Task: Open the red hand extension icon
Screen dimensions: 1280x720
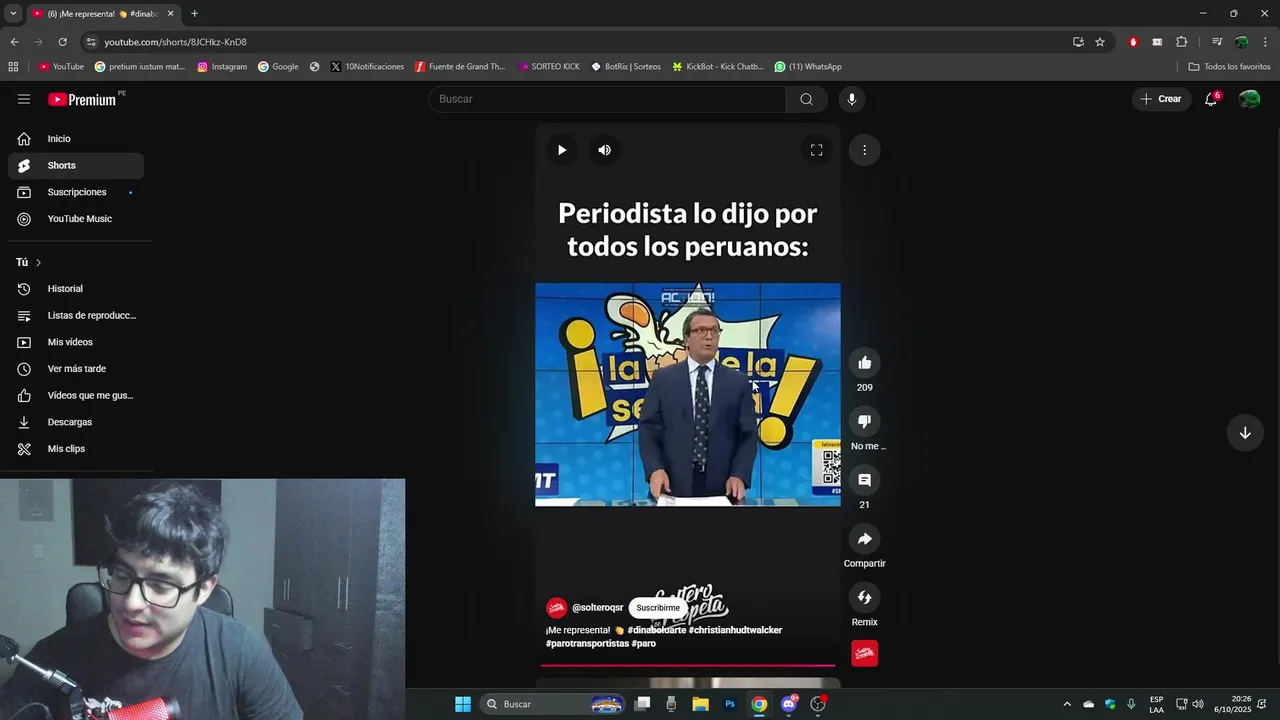Action: (1133, 42)
